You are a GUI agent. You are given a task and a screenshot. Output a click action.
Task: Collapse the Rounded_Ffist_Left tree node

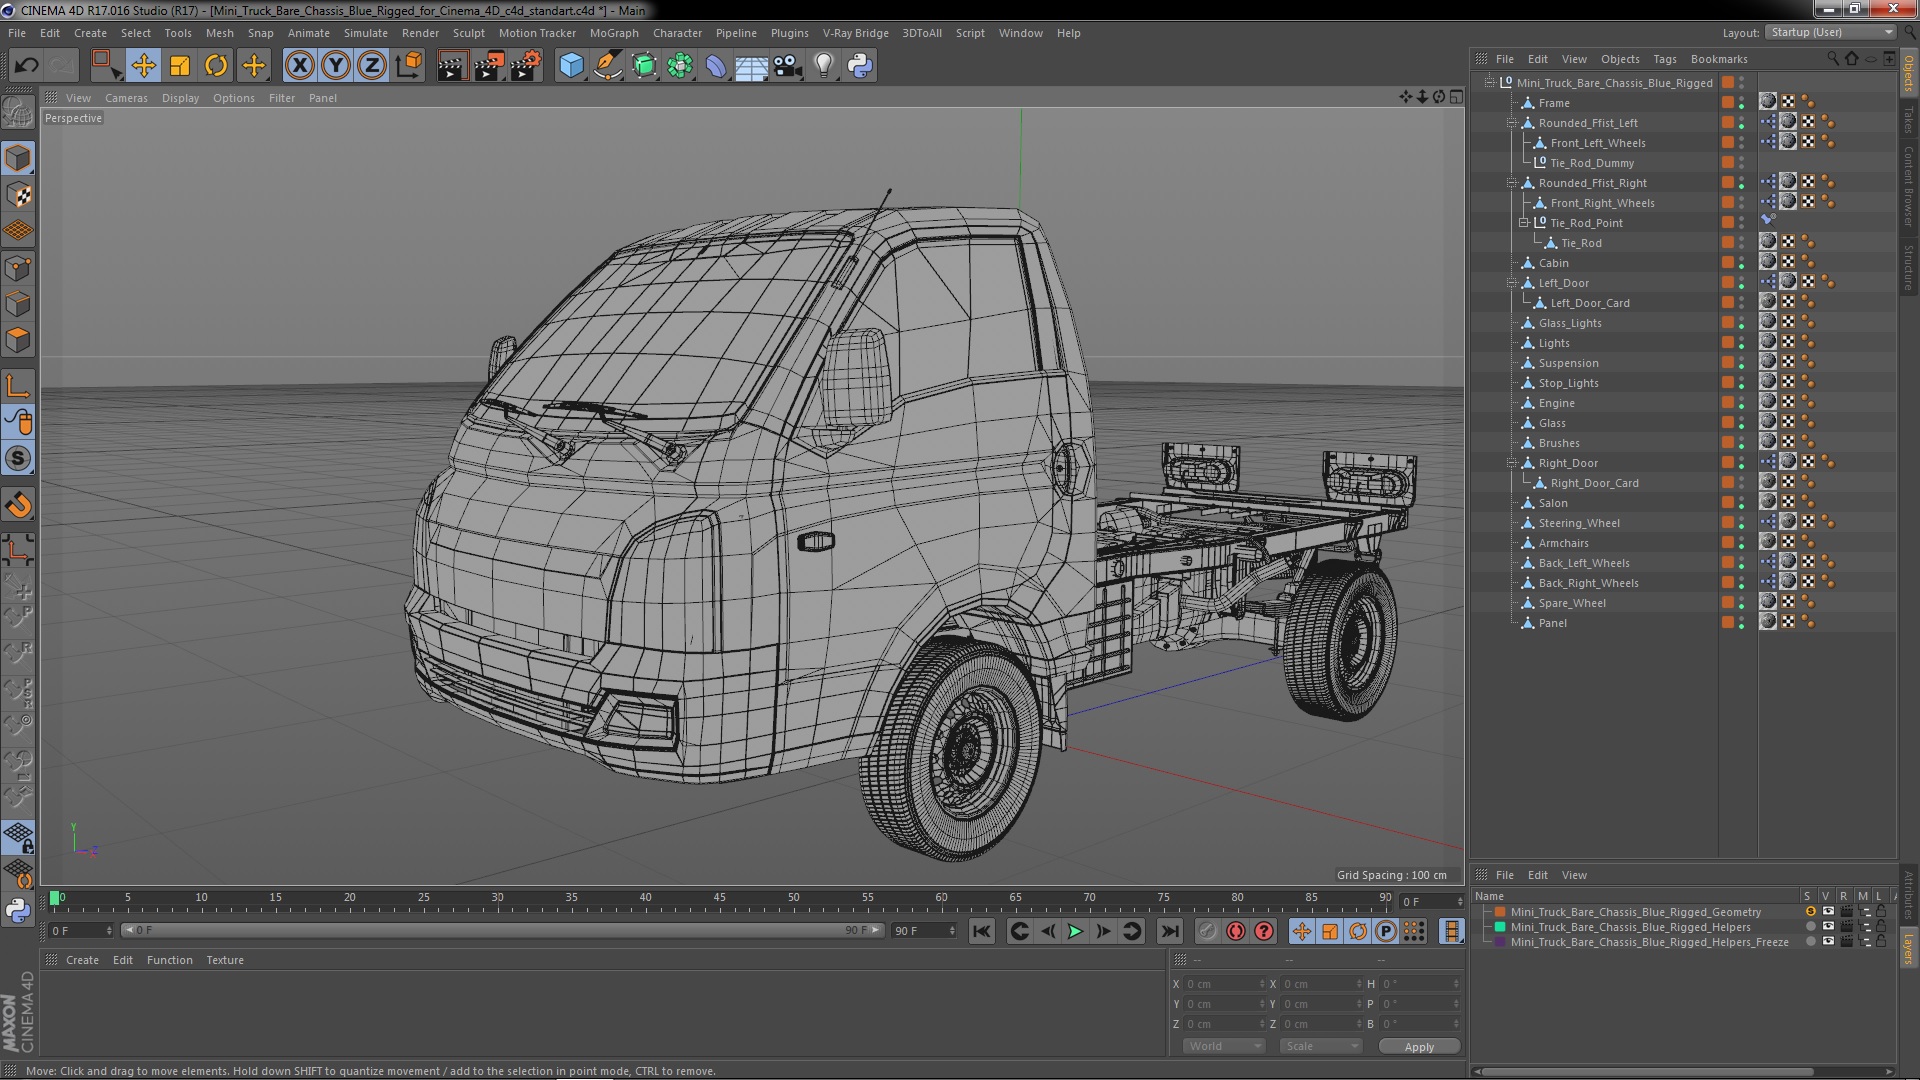coord(1512,123)
